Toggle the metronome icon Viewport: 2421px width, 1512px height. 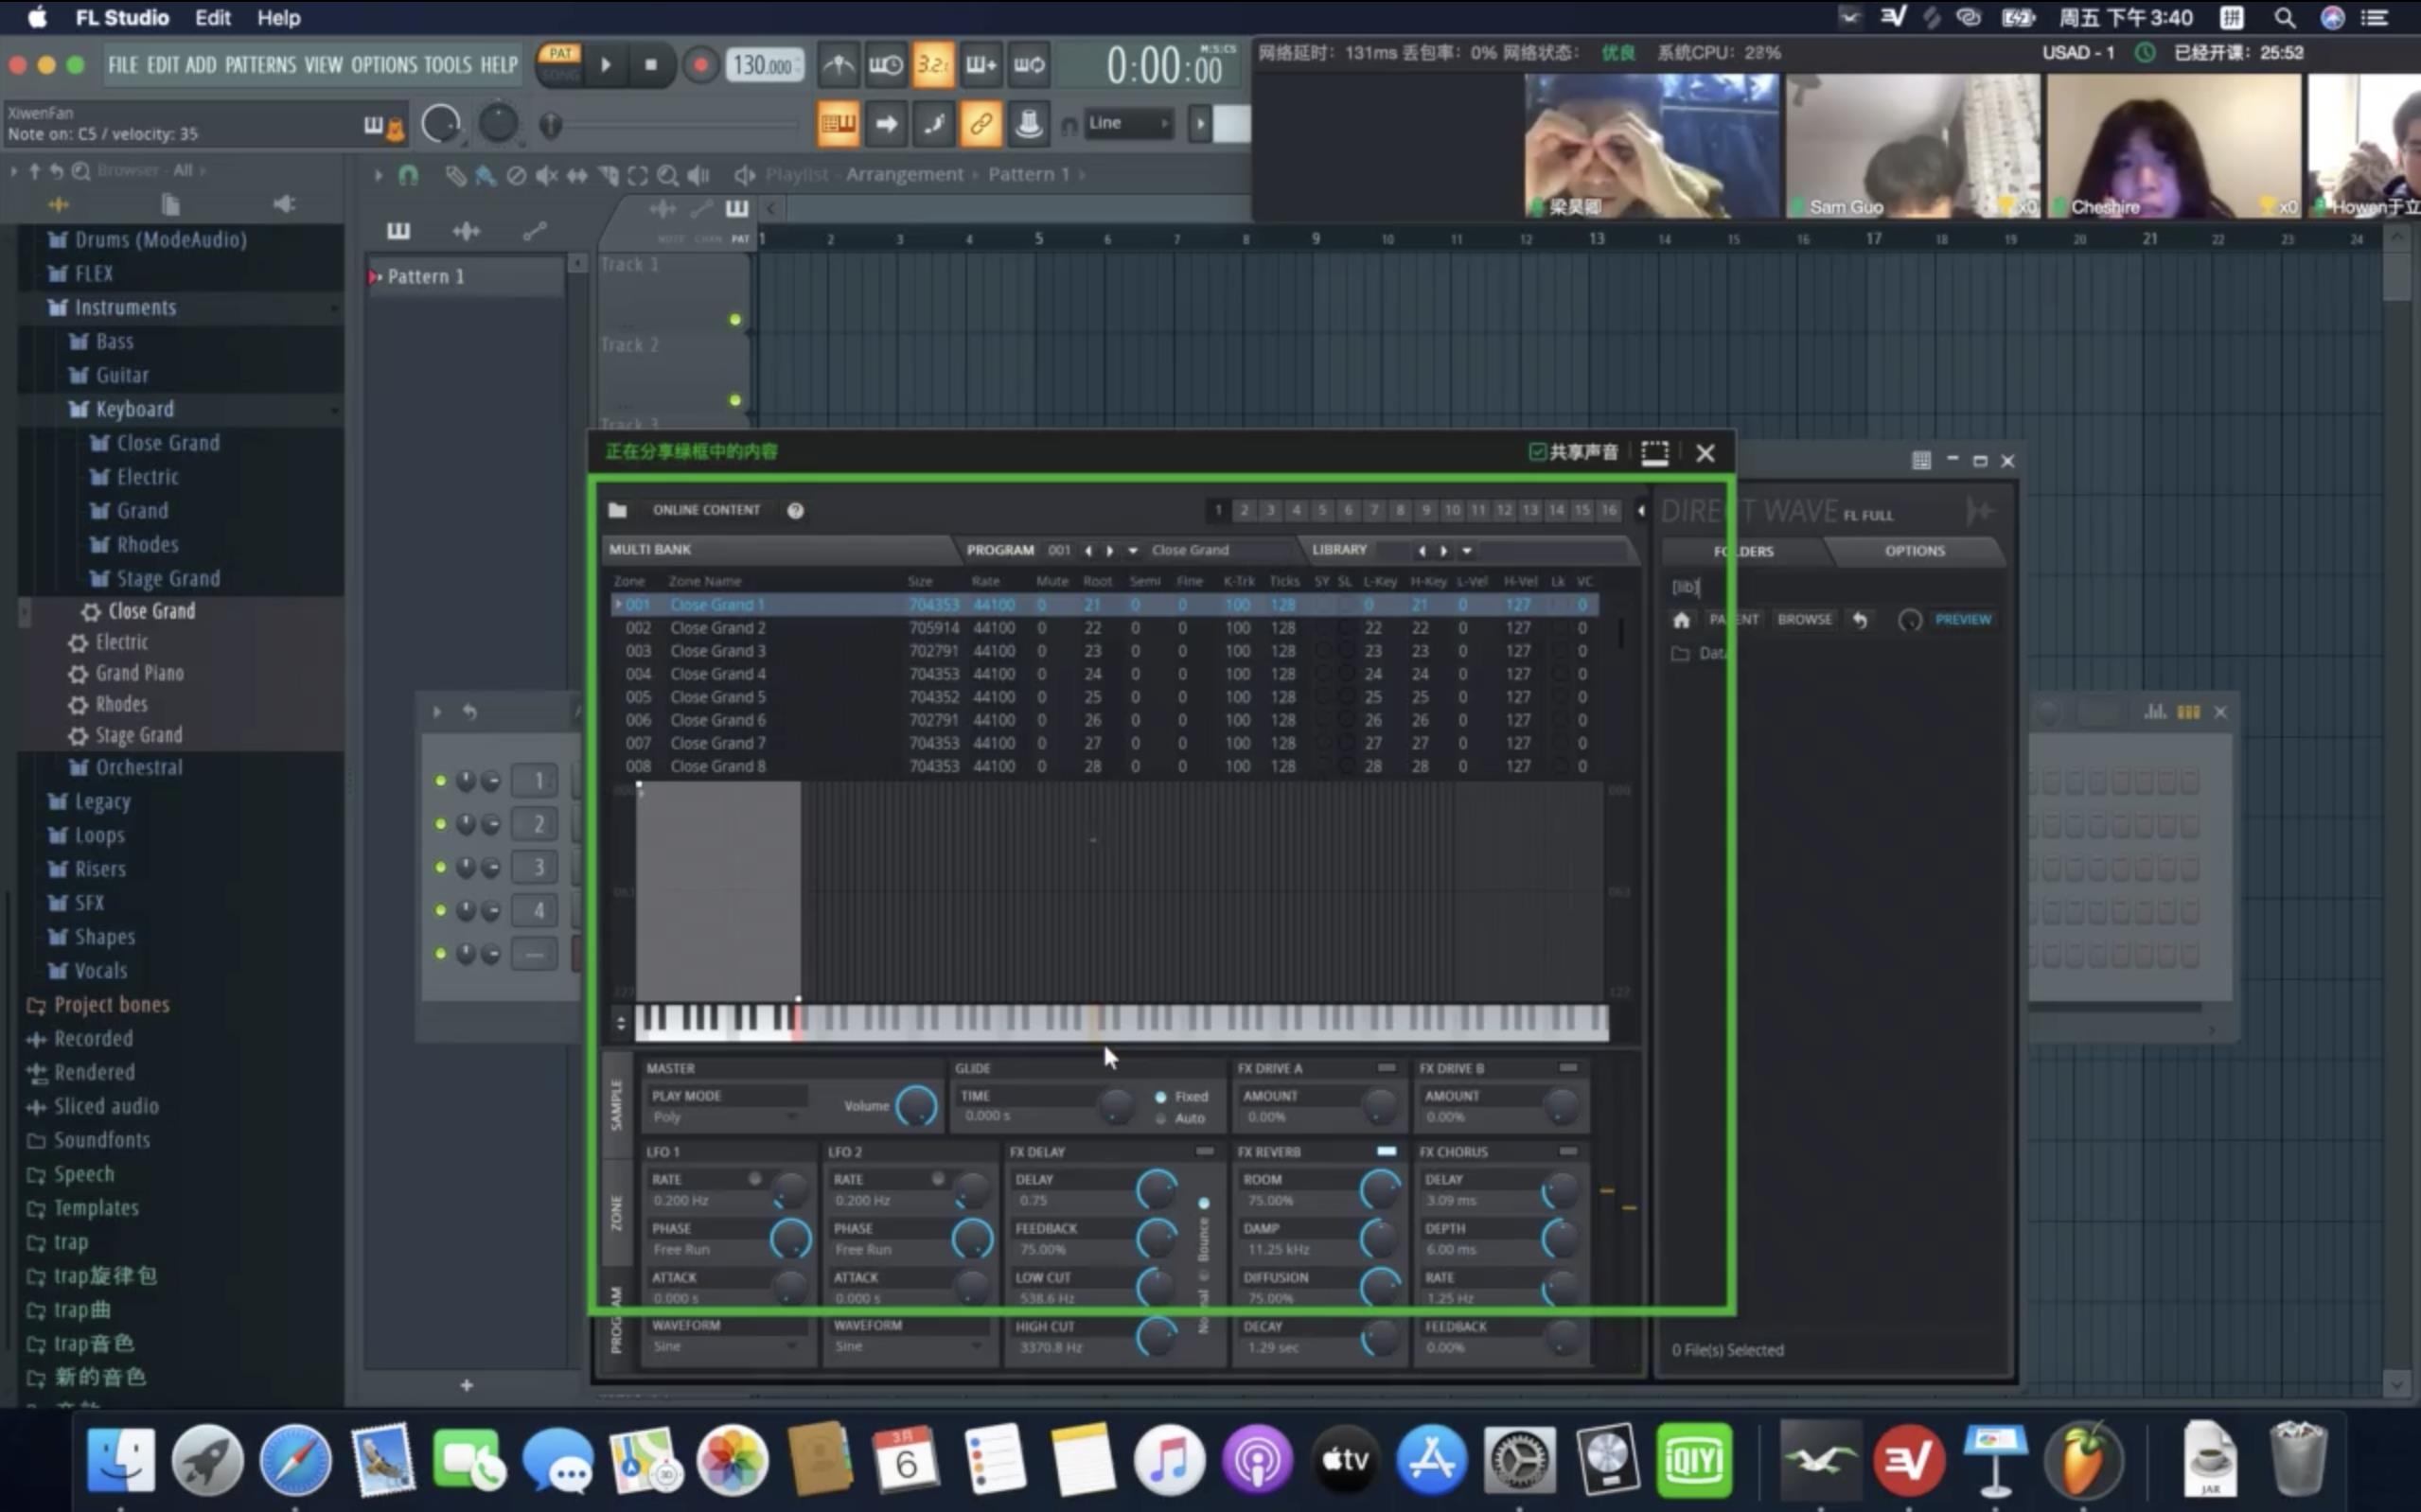pos(838,66)
